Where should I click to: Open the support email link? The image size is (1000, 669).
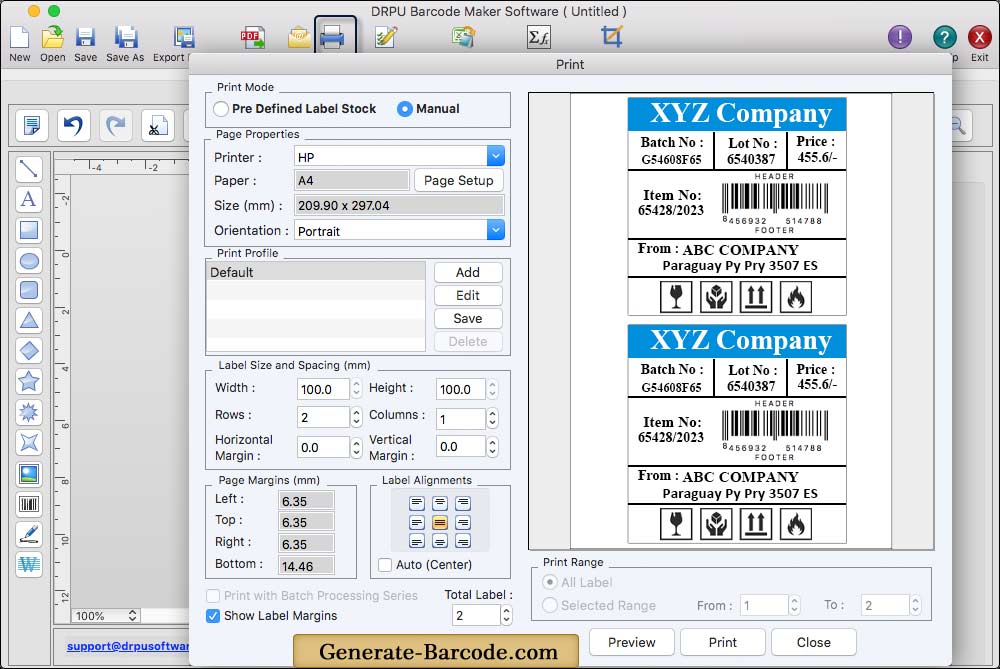(128, 646)
